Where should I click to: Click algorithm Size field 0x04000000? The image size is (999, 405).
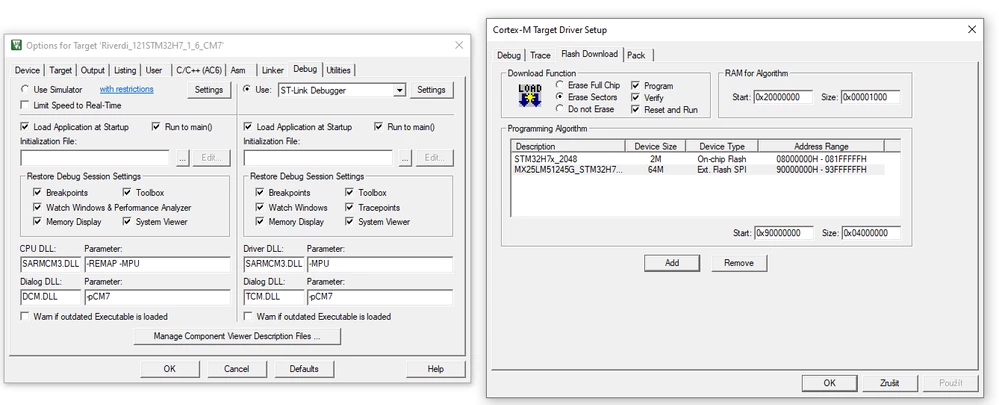[871, 232]
